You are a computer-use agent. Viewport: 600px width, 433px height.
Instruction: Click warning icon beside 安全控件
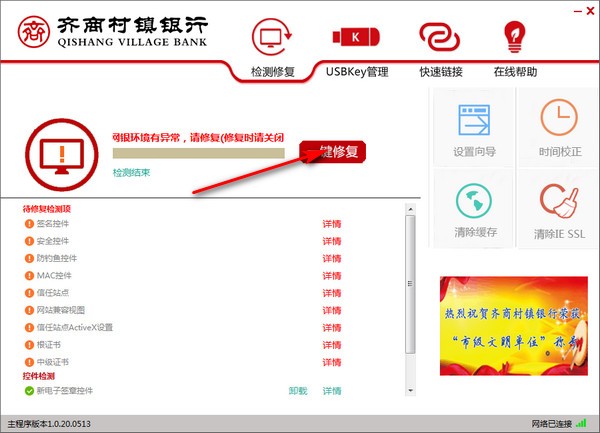[x=29, y=241]
